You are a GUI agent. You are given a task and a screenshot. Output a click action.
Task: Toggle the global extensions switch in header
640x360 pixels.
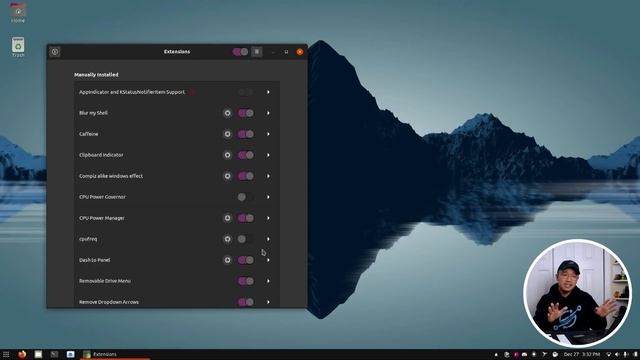click(240, 52)
